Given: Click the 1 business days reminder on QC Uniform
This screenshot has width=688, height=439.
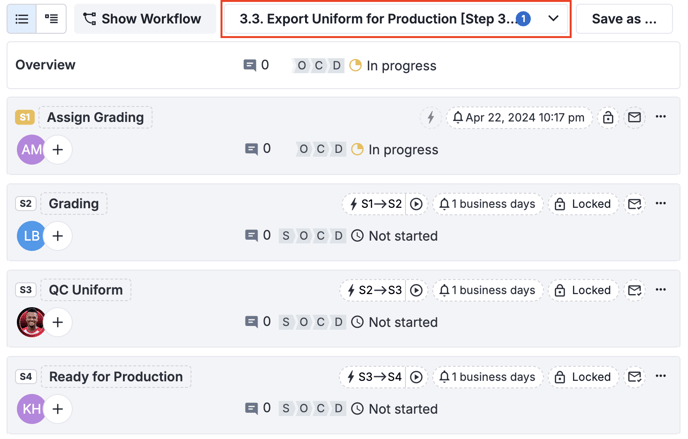Looking at the screenshot, I should coord(487,291).
